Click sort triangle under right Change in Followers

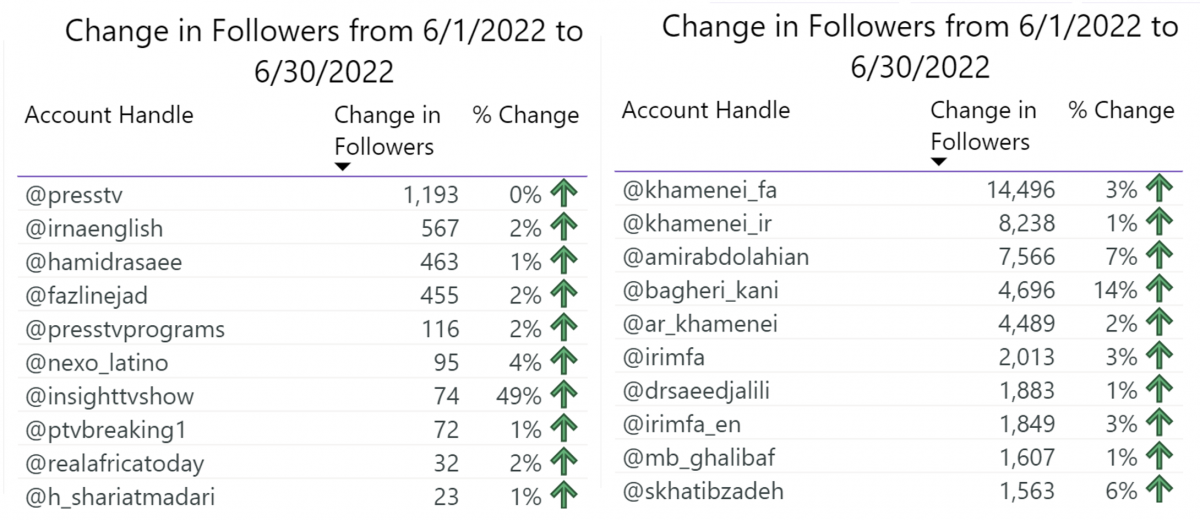tap(938, 162)
